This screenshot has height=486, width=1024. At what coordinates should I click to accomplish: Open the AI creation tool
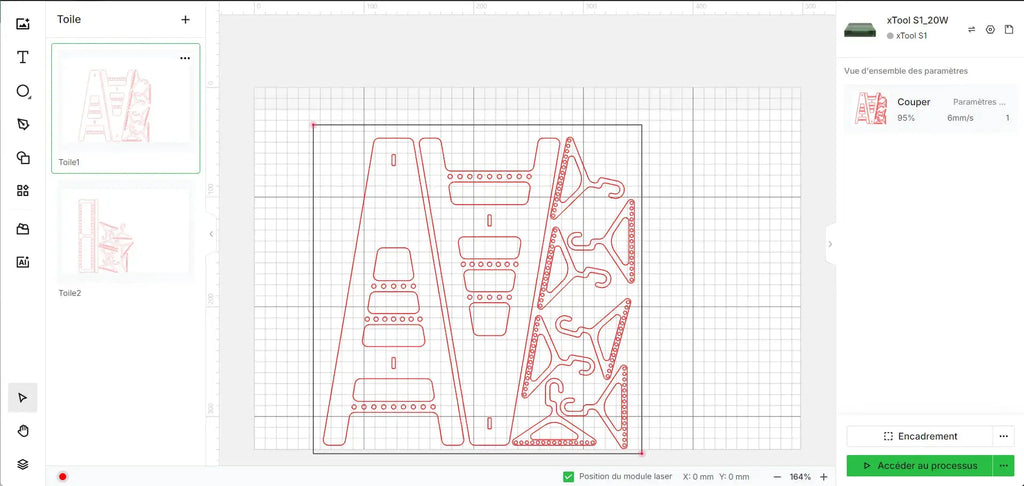coord(23,262)
